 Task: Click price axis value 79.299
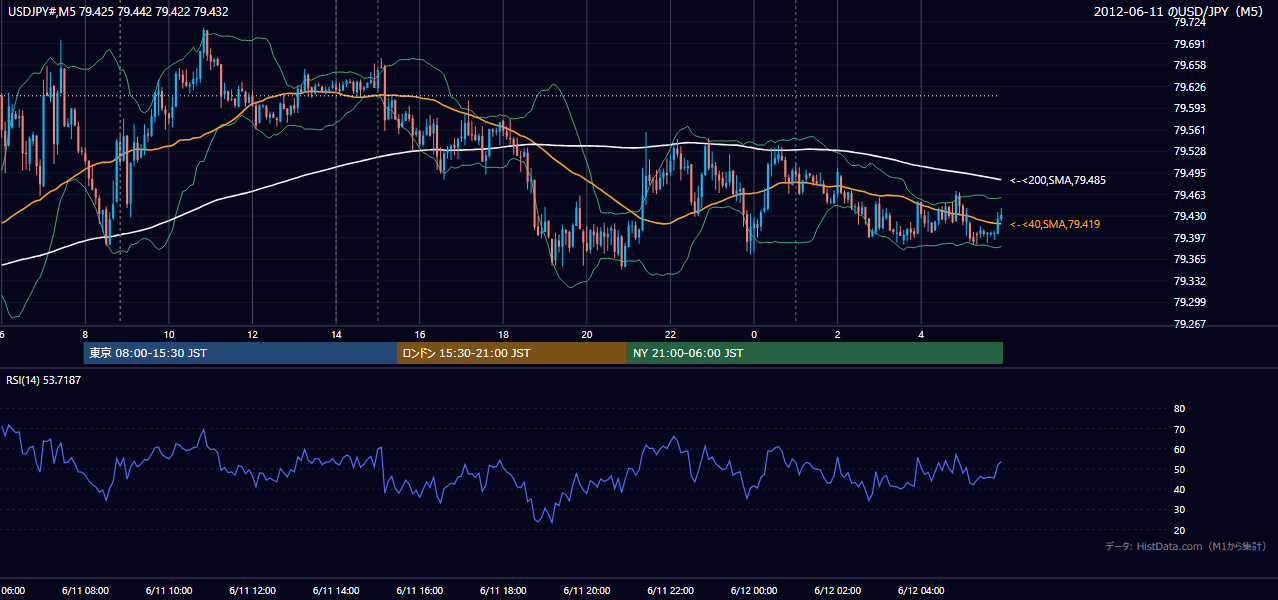click(x=1188, y=302)
